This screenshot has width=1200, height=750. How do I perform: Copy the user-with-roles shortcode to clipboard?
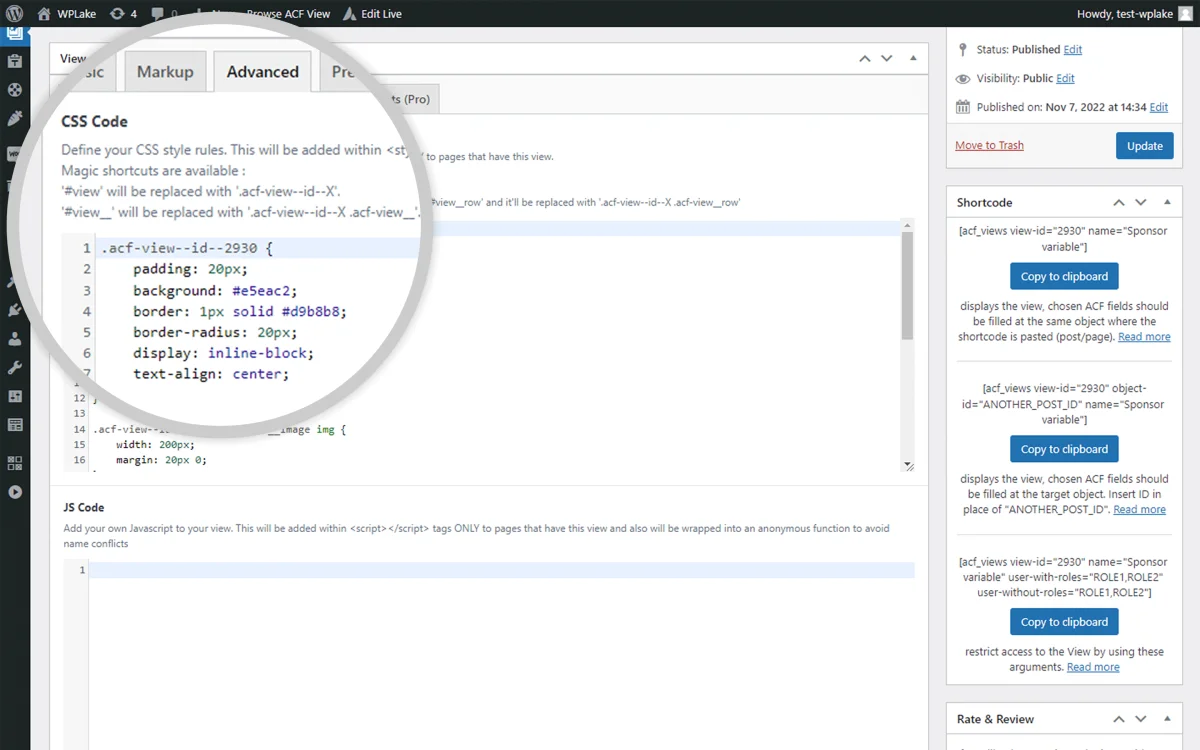[1064, 622]
